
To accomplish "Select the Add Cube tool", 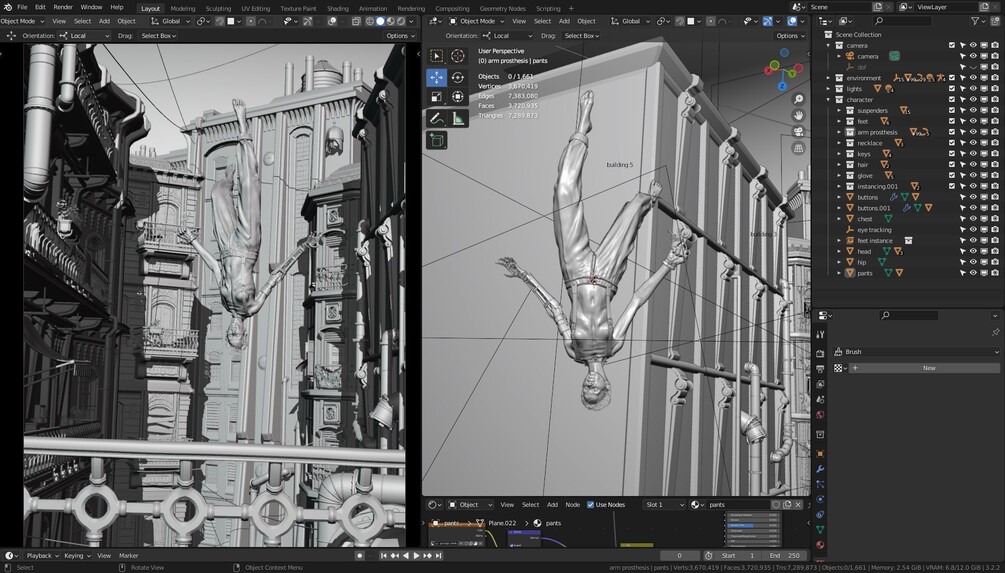I will point(436,140).
